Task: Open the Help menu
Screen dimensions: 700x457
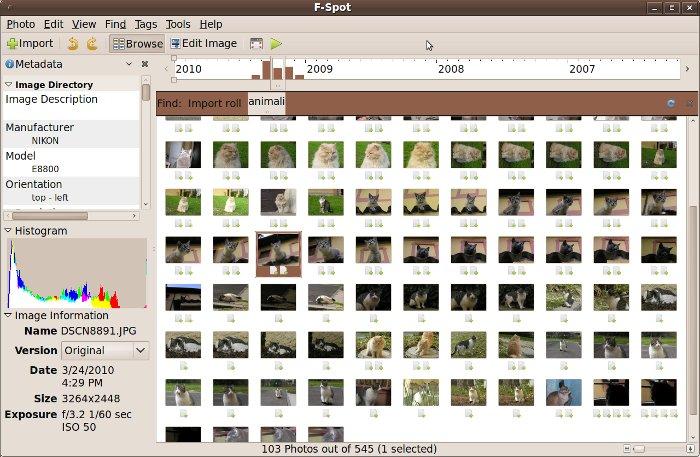Action: coord(211,24)
